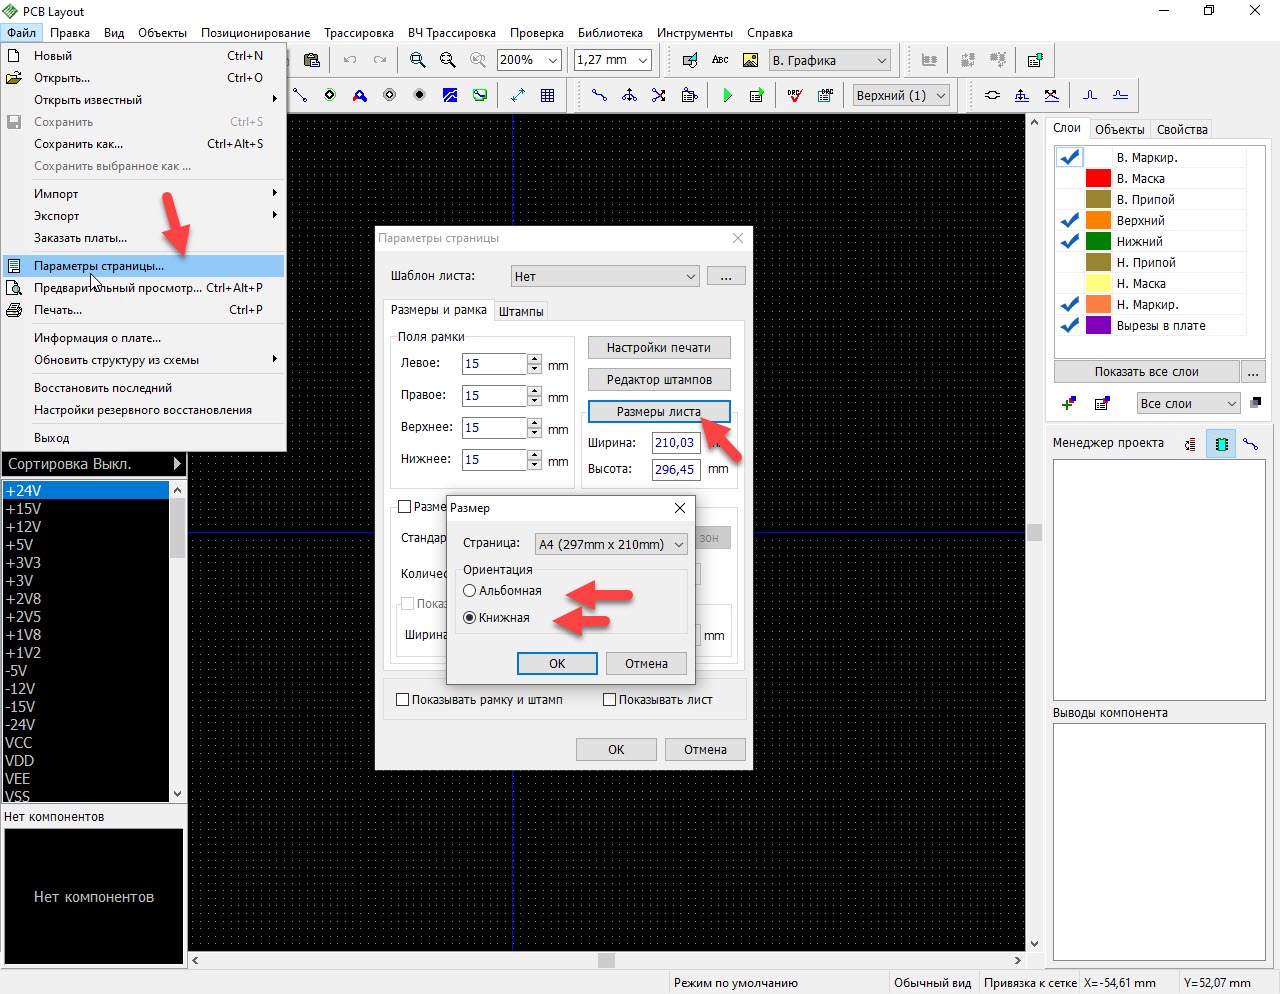Image resolution: width=1280 pixels, height=994 pixels.
Task: Click the red В. Маска color swatch
Action: click(1098, 178)
